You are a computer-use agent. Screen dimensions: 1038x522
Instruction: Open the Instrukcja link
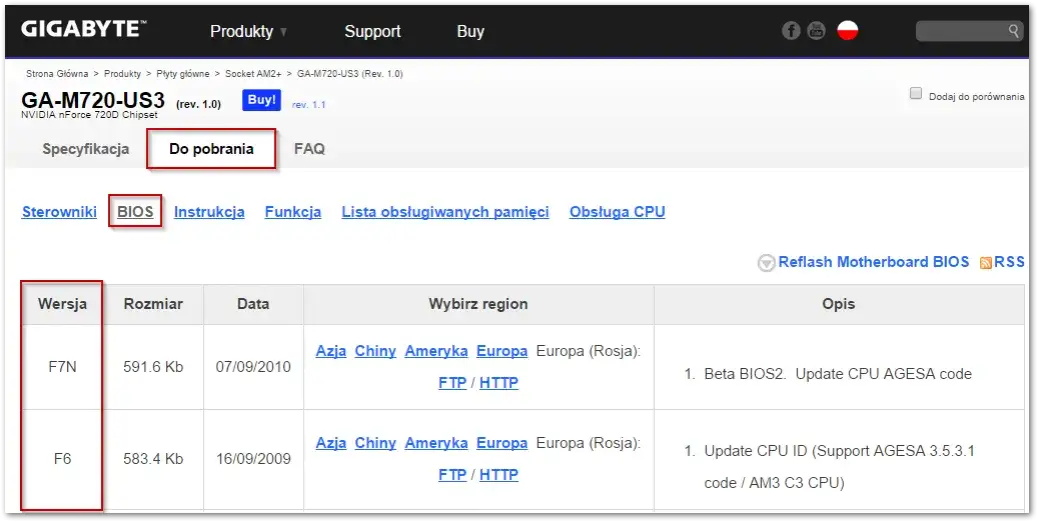pos(209,212)
